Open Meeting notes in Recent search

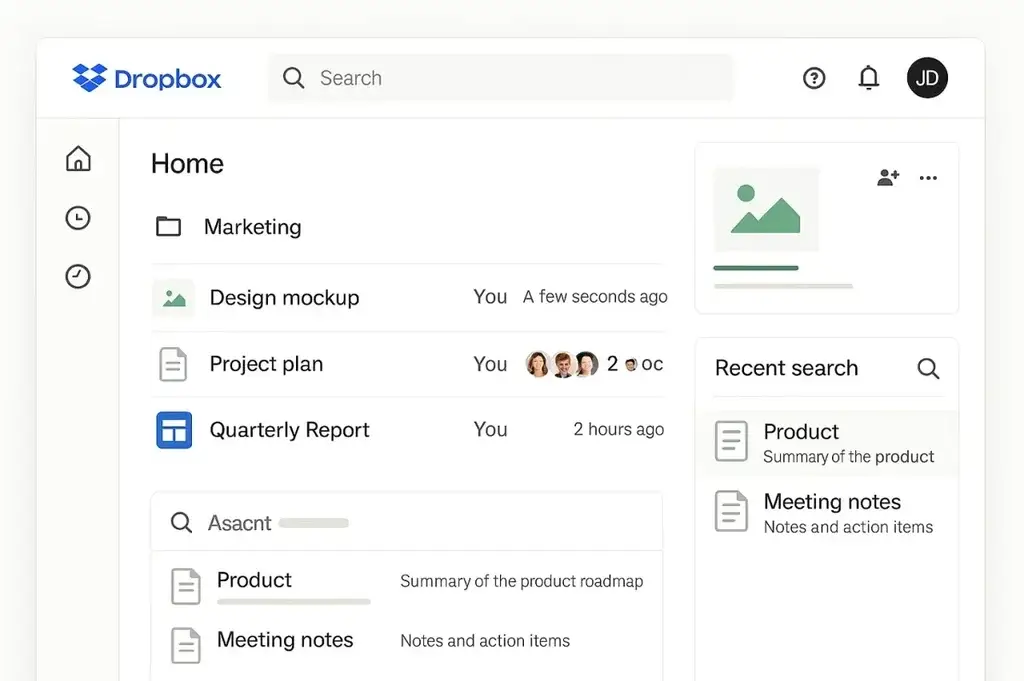(827, 513)
